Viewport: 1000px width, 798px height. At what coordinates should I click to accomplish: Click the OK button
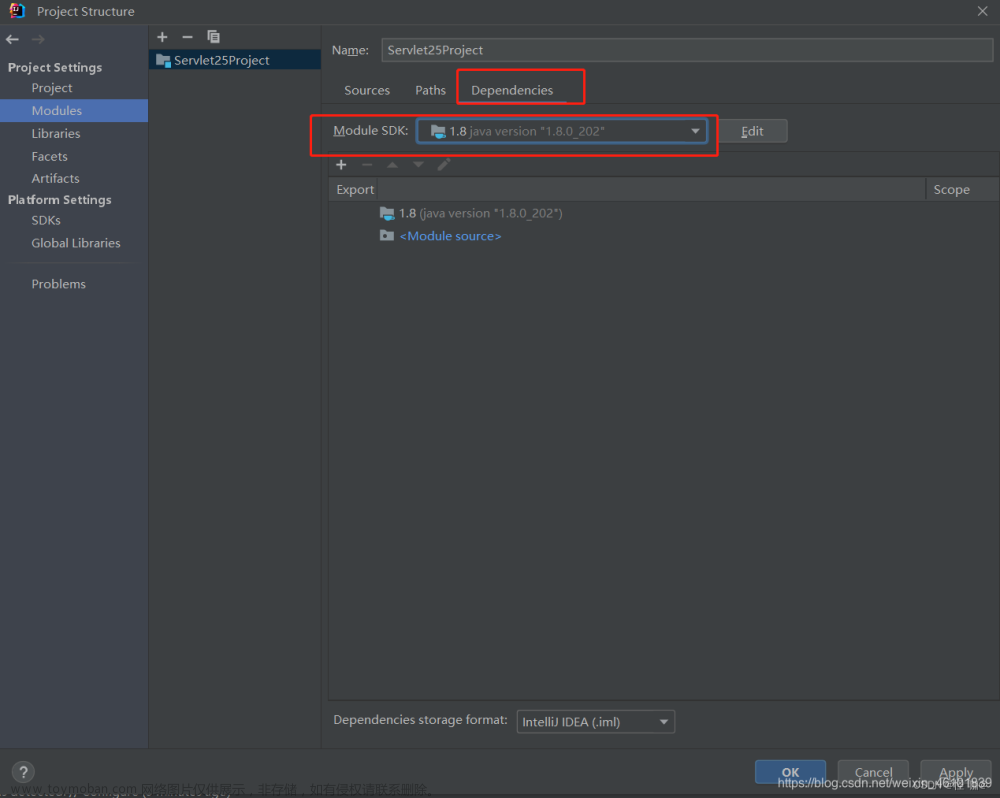(790, 772)
